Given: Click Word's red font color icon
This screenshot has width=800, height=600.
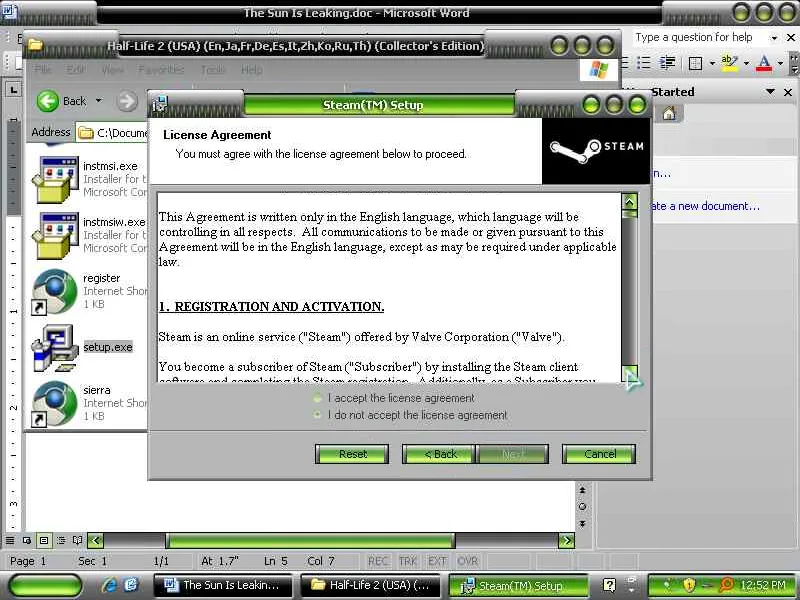Looking at the screenshot, I should point(764,63).
